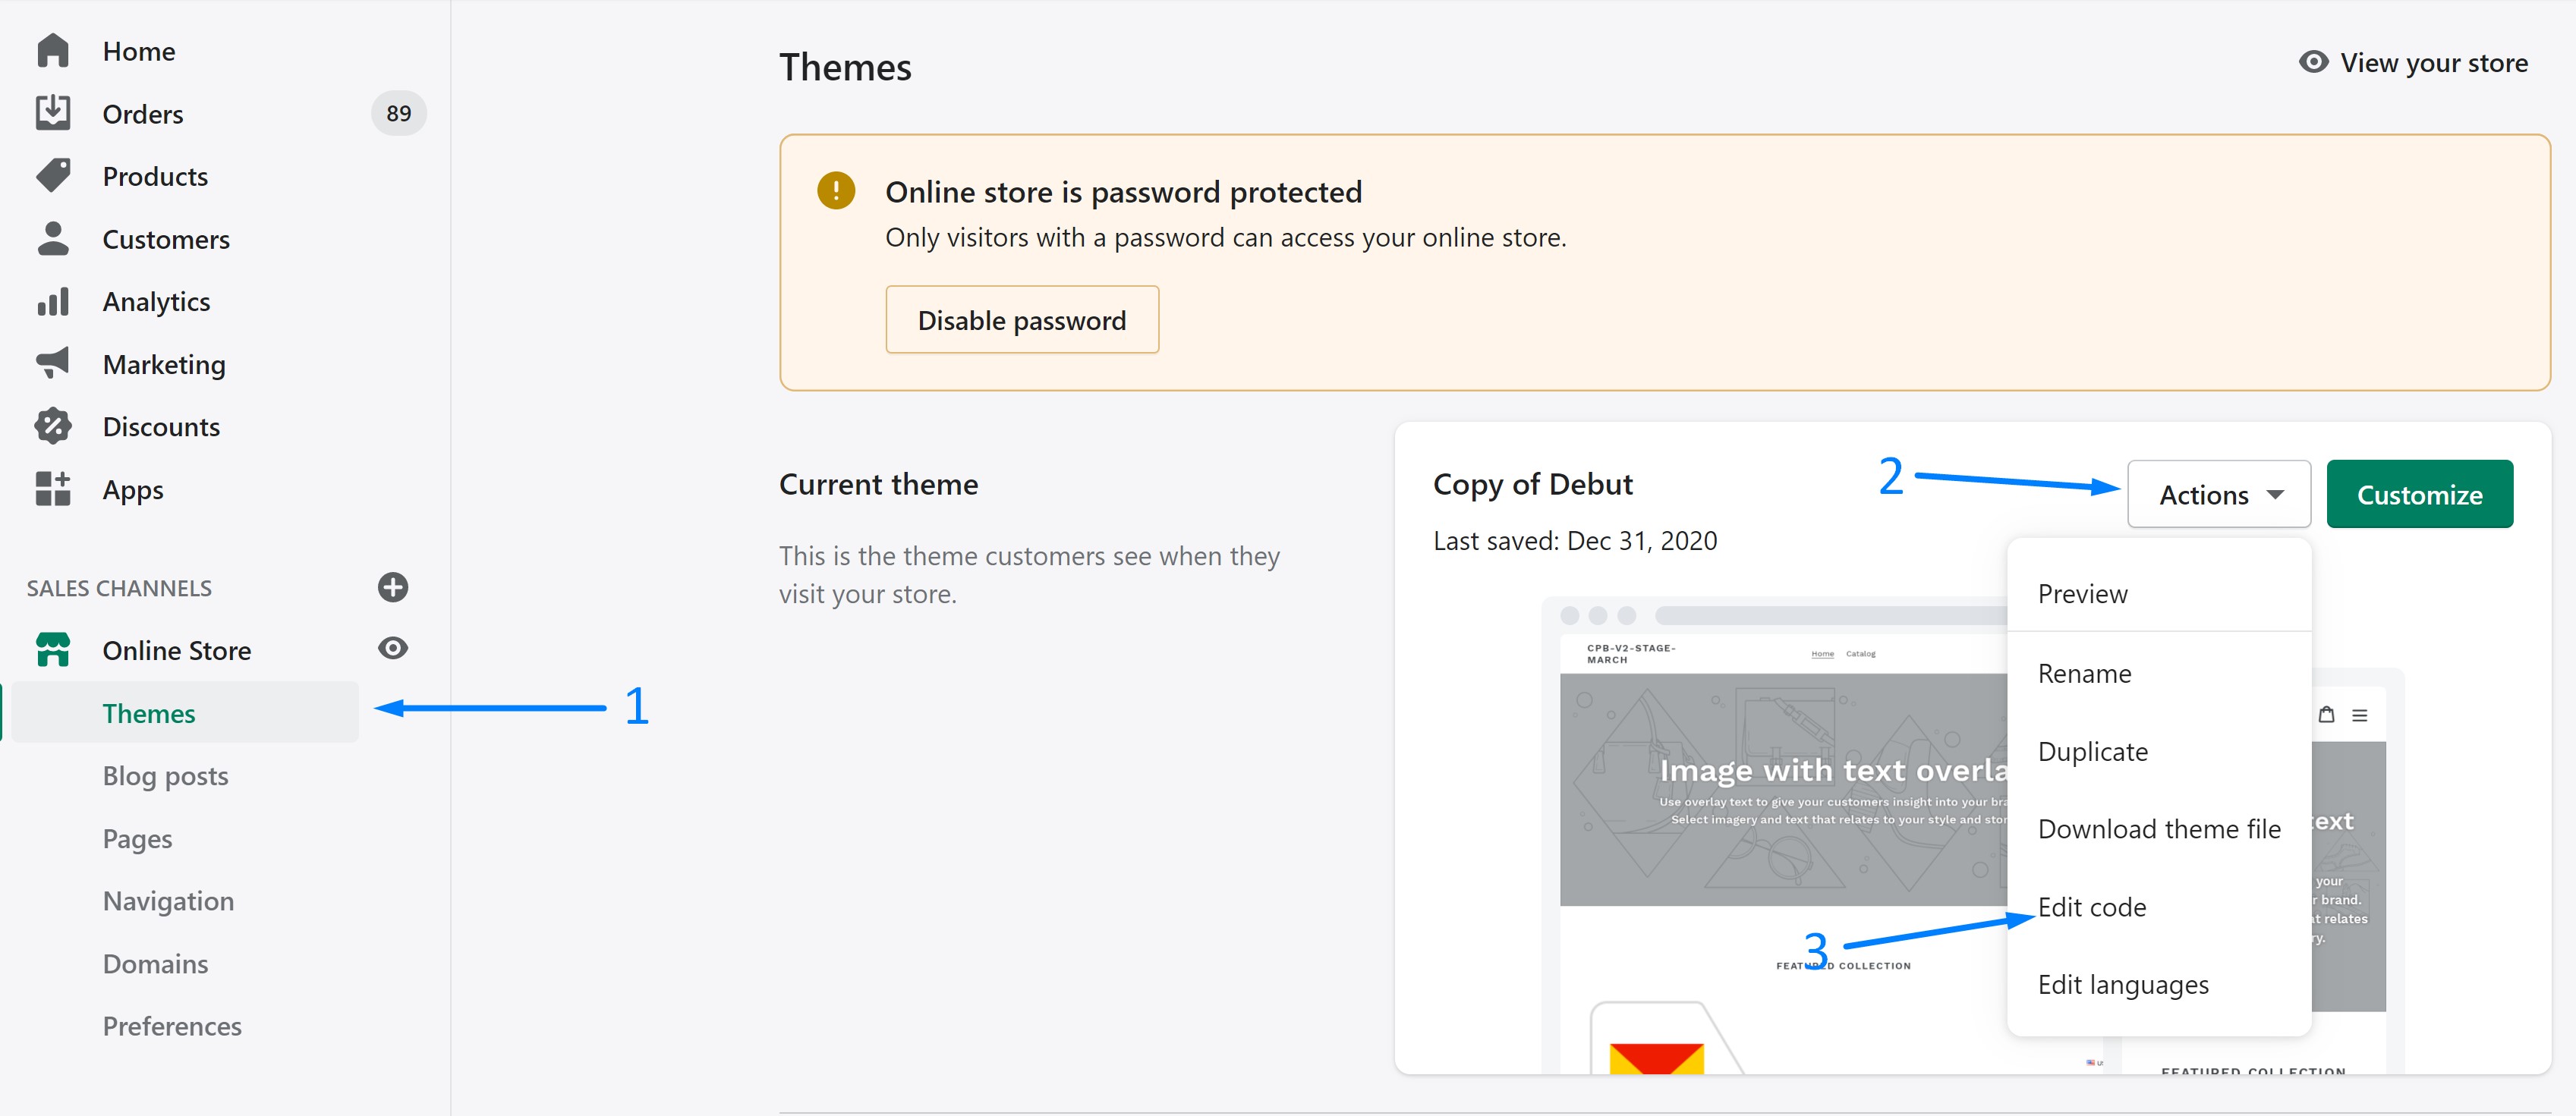This screenshot has width=2576, height=1116.
Task: Open Apps in the sidebar
Action: 133,490
